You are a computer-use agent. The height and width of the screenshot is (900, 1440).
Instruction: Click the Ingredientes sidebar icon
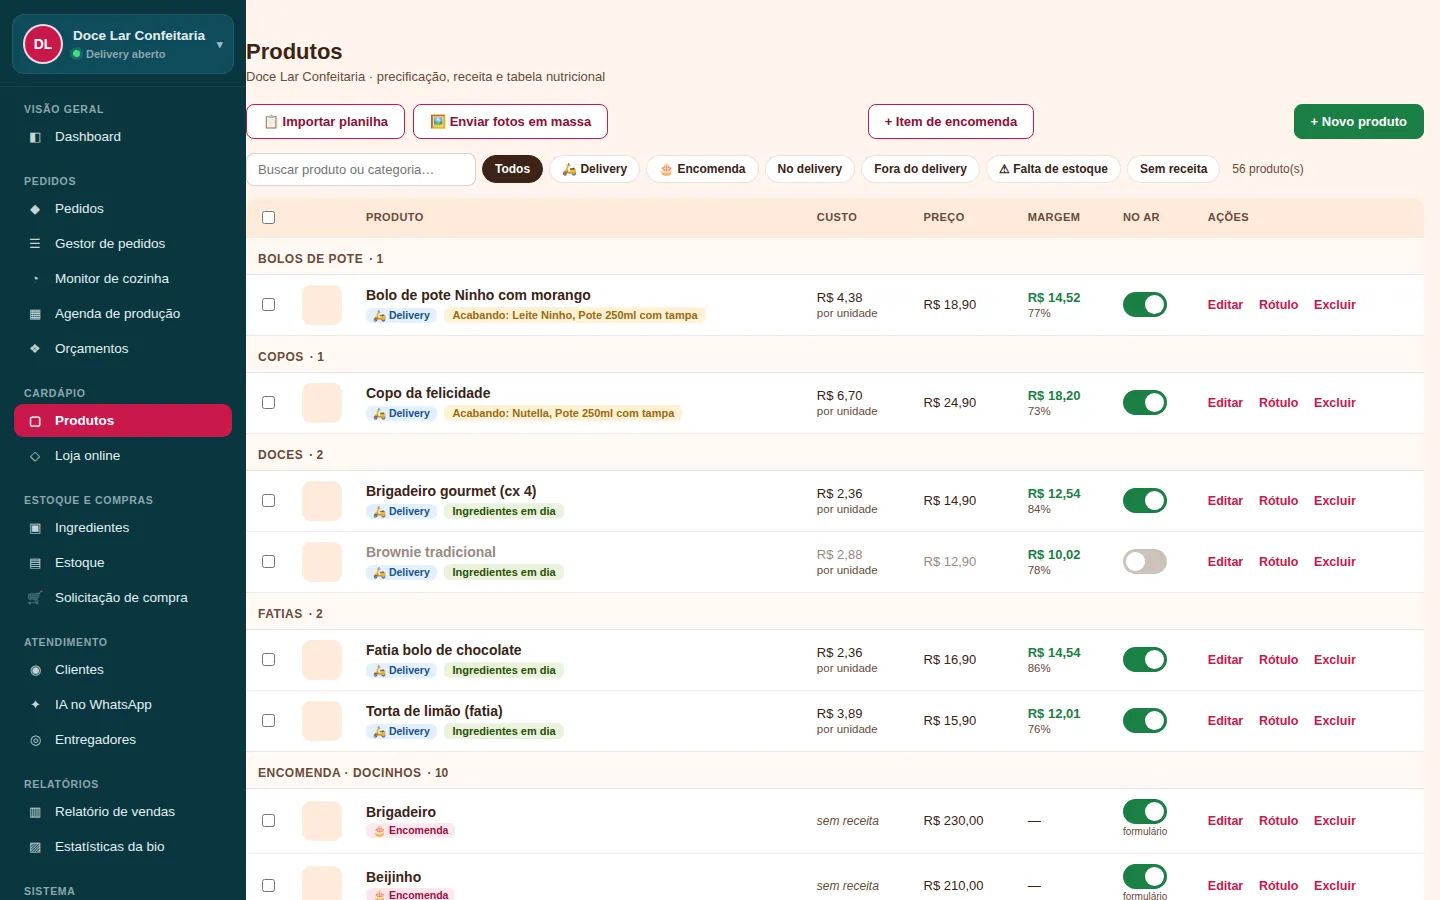pos(35,528)
